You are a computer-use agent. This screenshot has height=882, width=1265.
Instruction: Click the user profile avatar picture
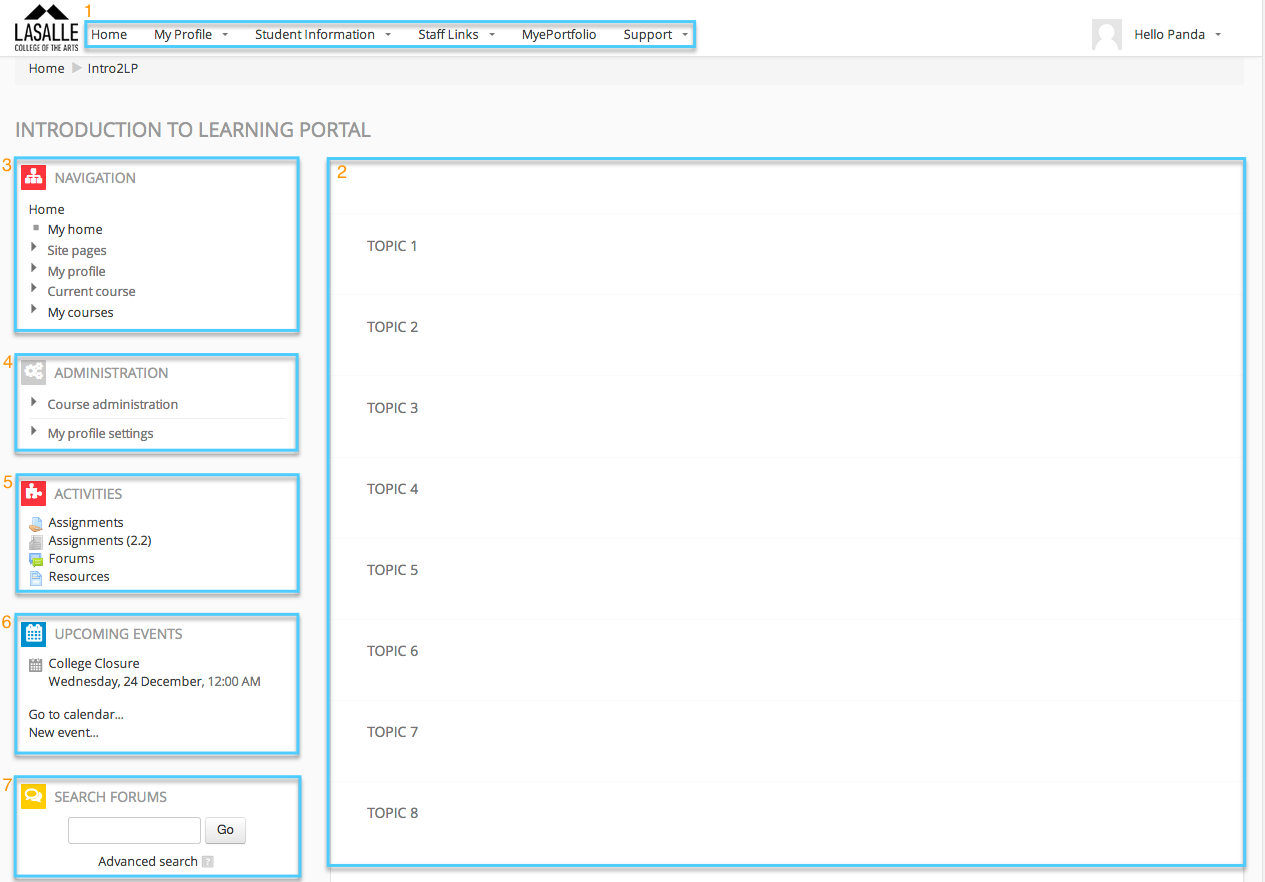coord(1107,35)
